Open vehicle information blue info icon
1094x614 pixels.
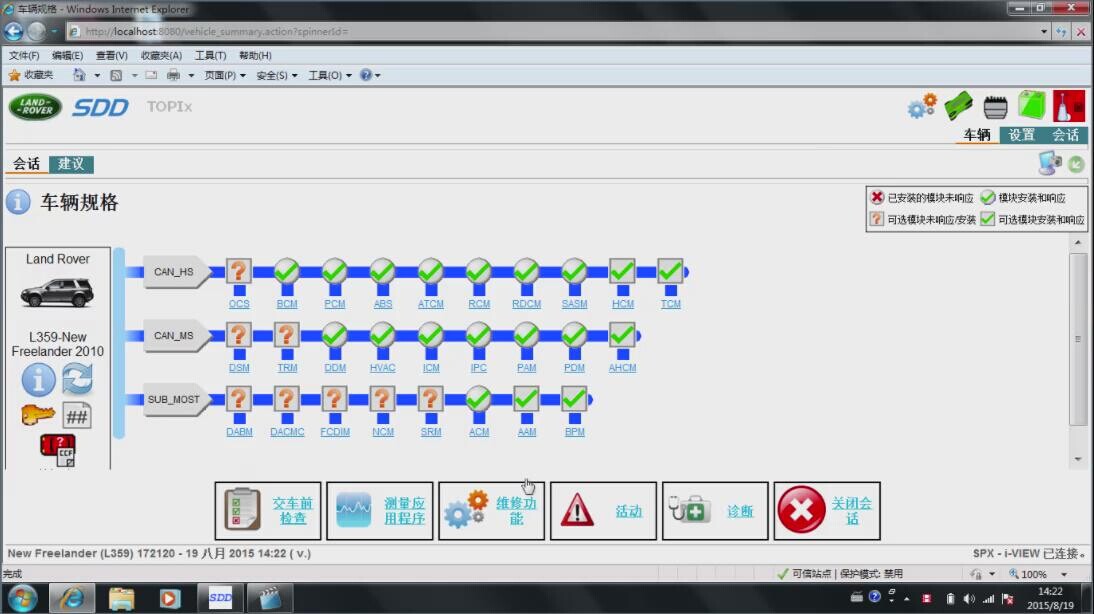tap(38, 380)
